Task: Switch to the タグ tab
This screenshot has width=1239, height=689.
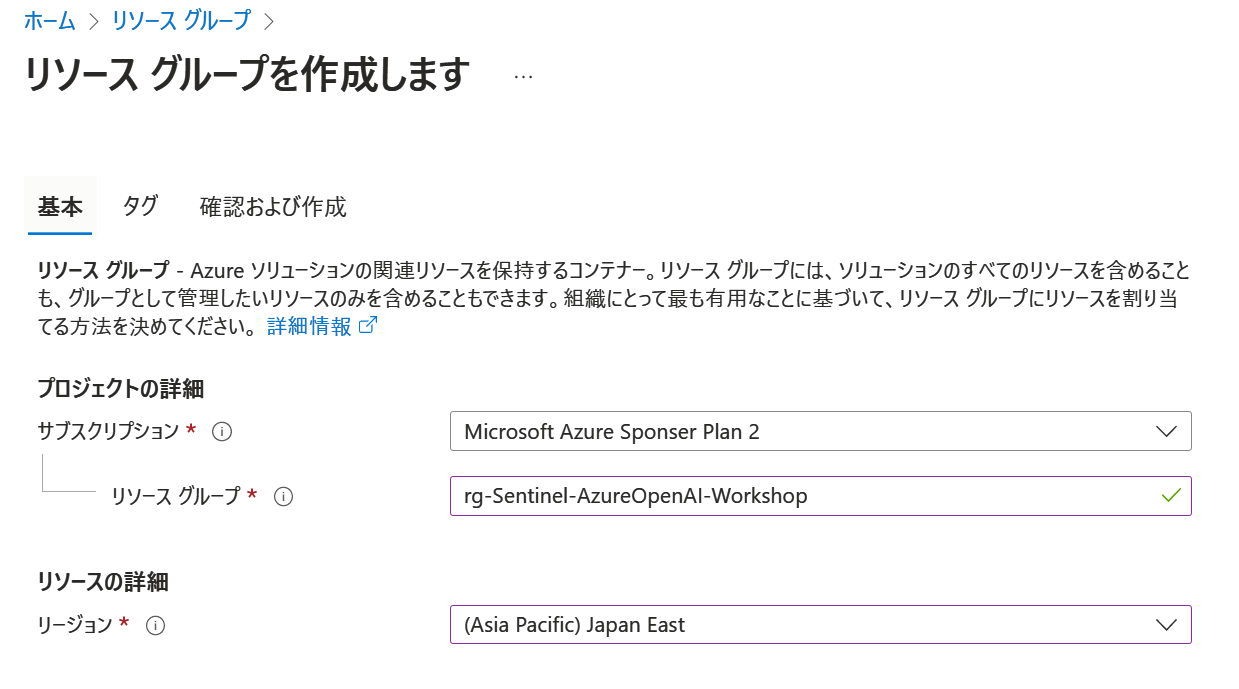Action: pos(140,207)
